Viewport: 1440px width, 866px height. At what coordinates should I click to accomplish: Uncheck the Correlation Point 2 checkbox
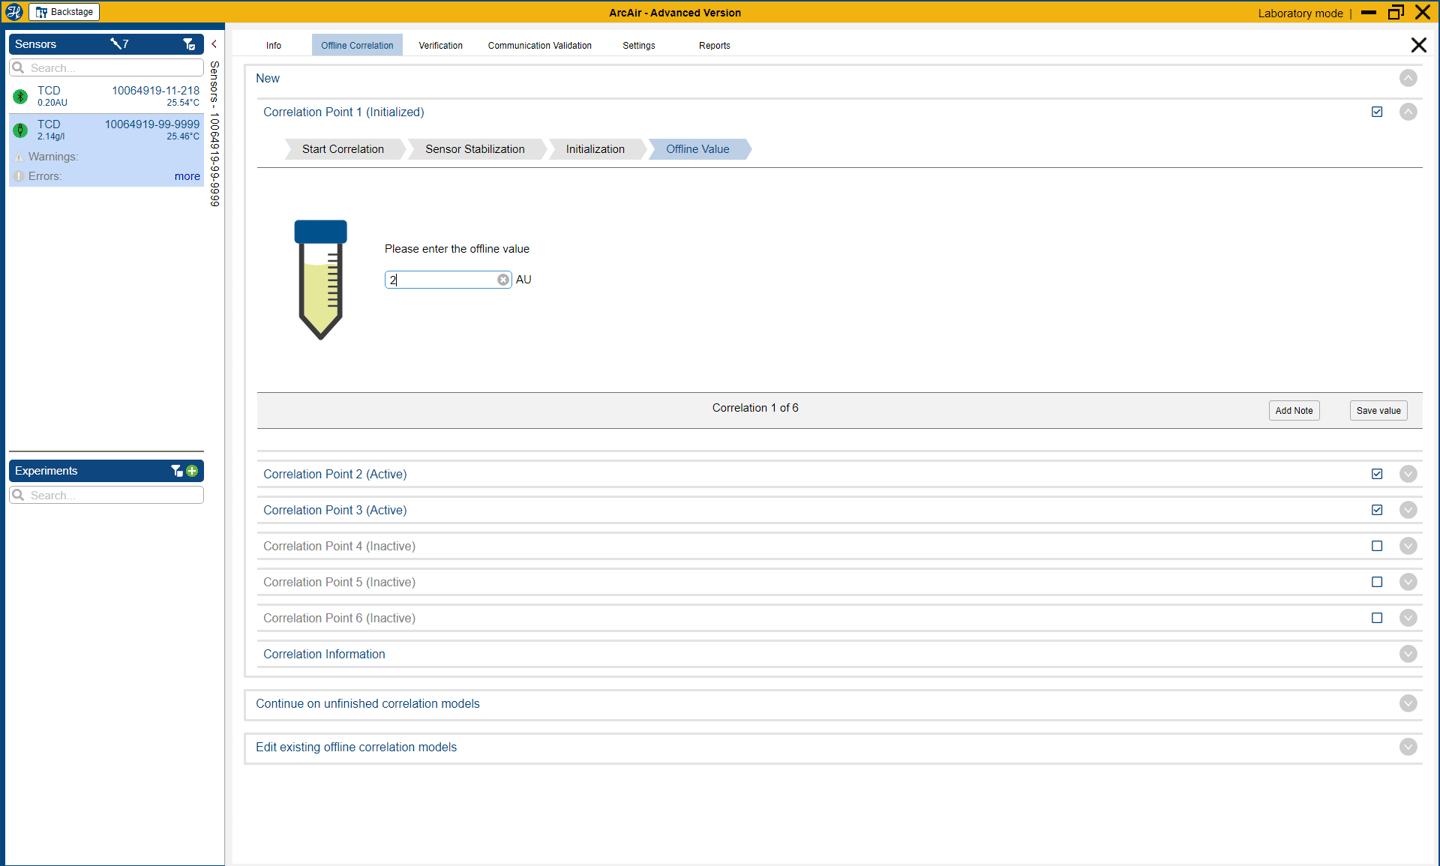(1377, 474)
